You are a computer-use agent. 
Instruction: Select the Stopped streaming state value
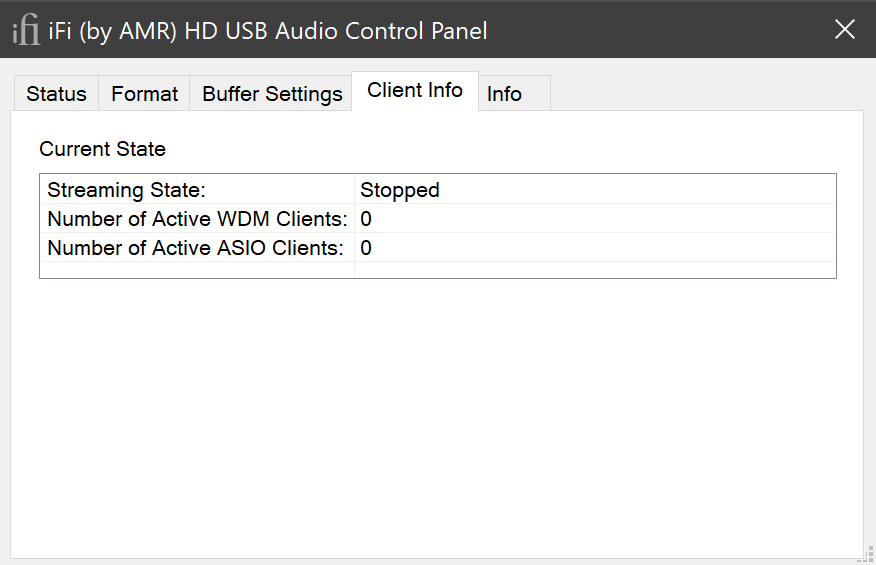point(400,190)
